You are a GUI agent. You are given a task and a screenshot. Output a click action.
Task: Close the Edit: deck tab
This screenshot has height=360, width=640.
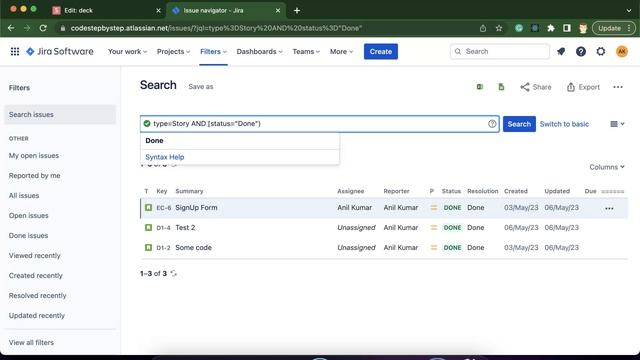coord(158,11)
